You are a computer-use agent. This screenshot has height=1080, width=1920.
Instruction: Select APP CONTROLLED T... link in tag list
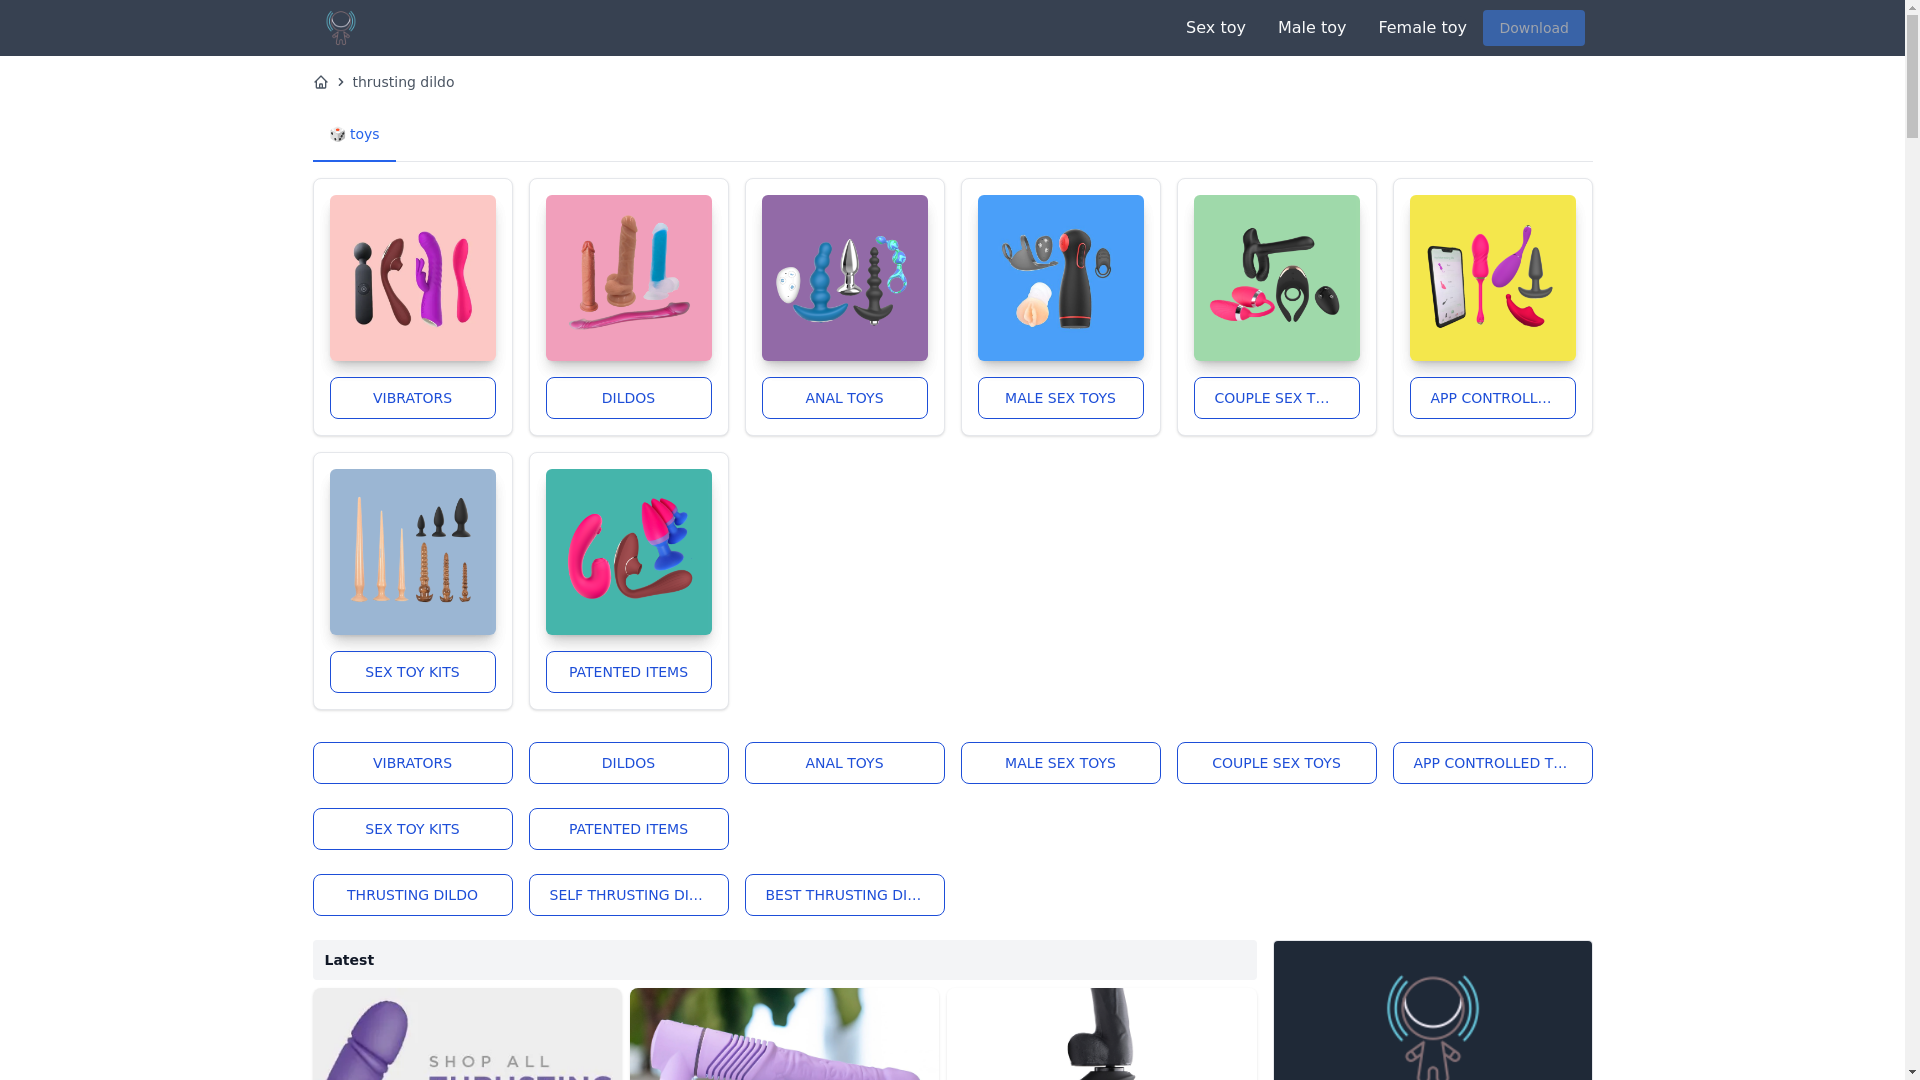(x=1492, y=763)
